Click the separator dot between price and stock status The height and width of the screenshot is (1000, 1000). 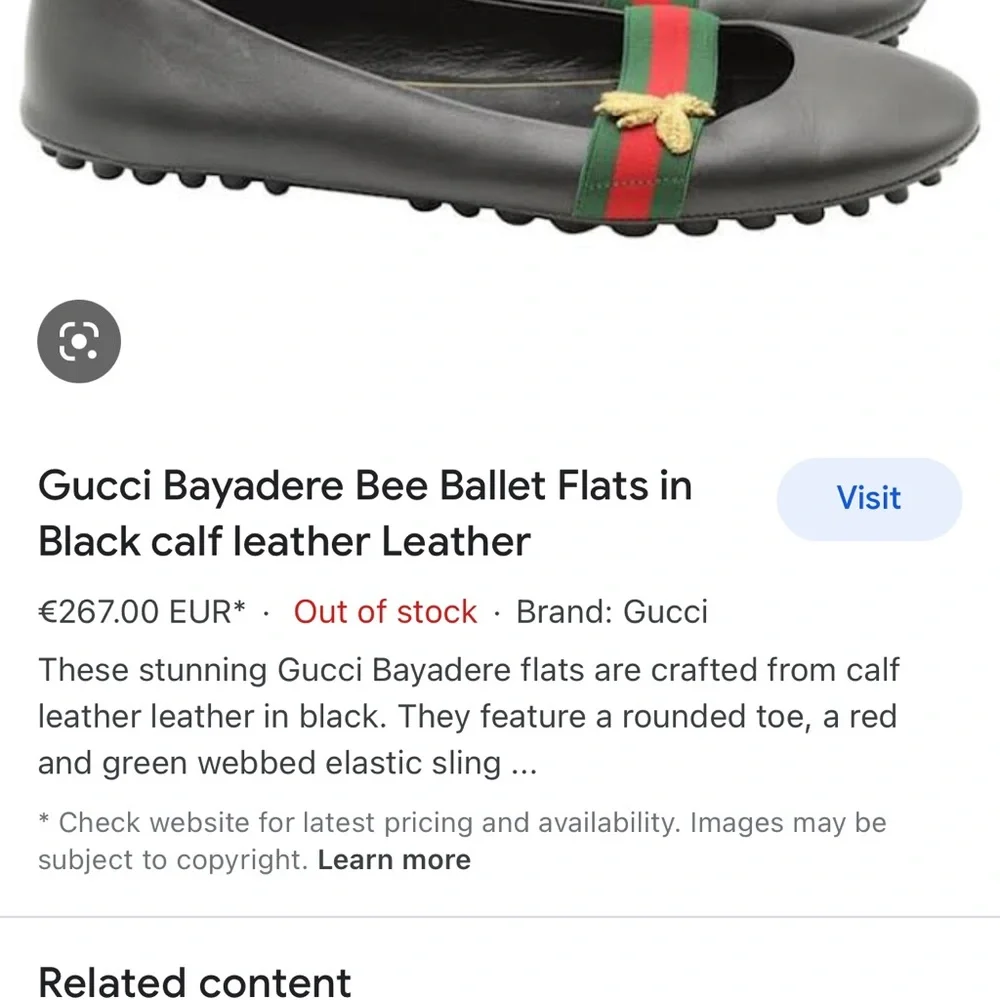pyautogui.click(x=266, y=611)
